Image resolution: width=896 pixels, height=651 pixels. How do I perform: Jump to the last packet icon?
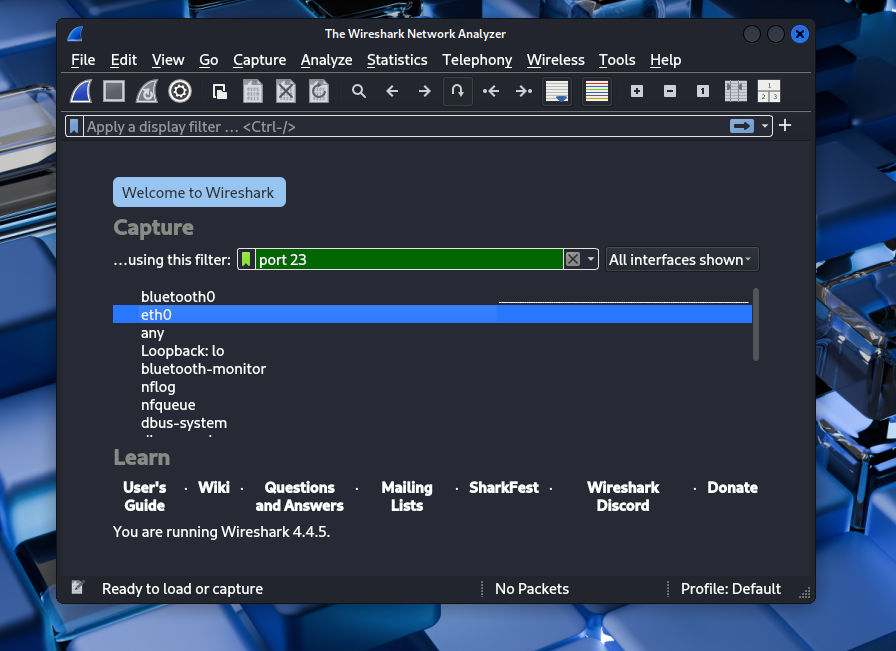[x=524, y=91]
